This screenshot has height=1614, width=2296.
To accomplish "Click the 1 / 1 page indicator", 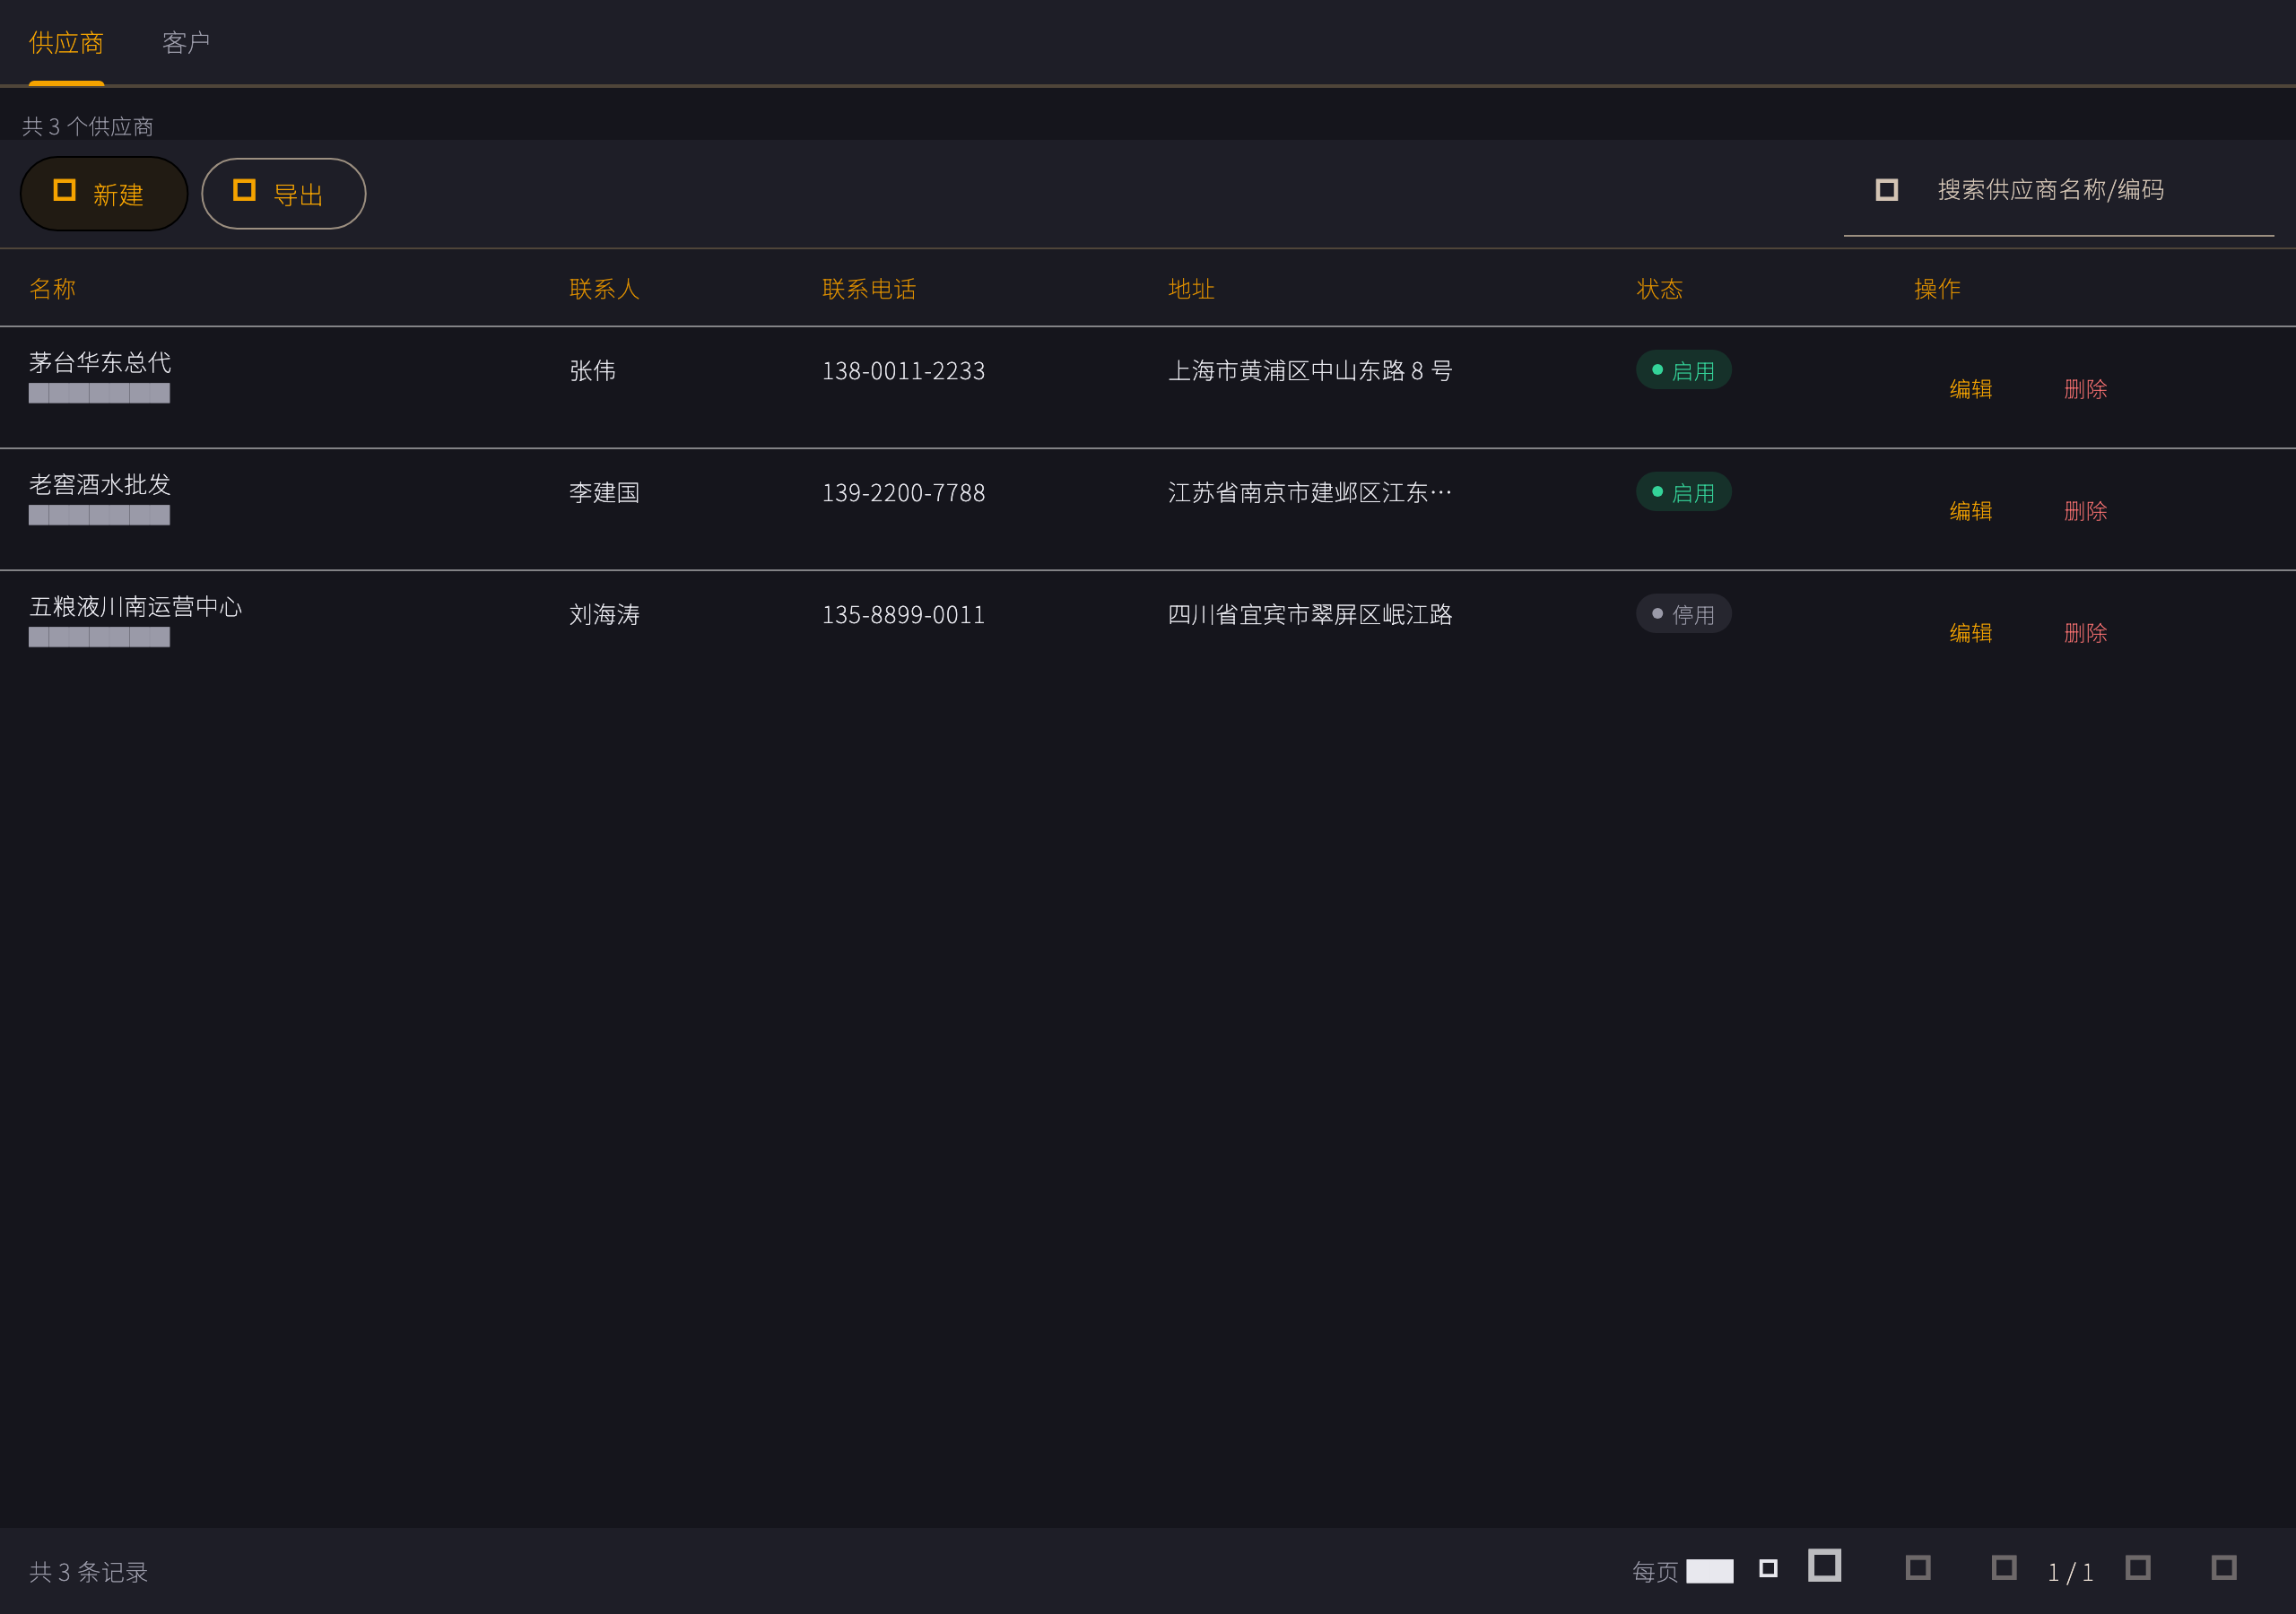I will [x=2070, y=1572].
